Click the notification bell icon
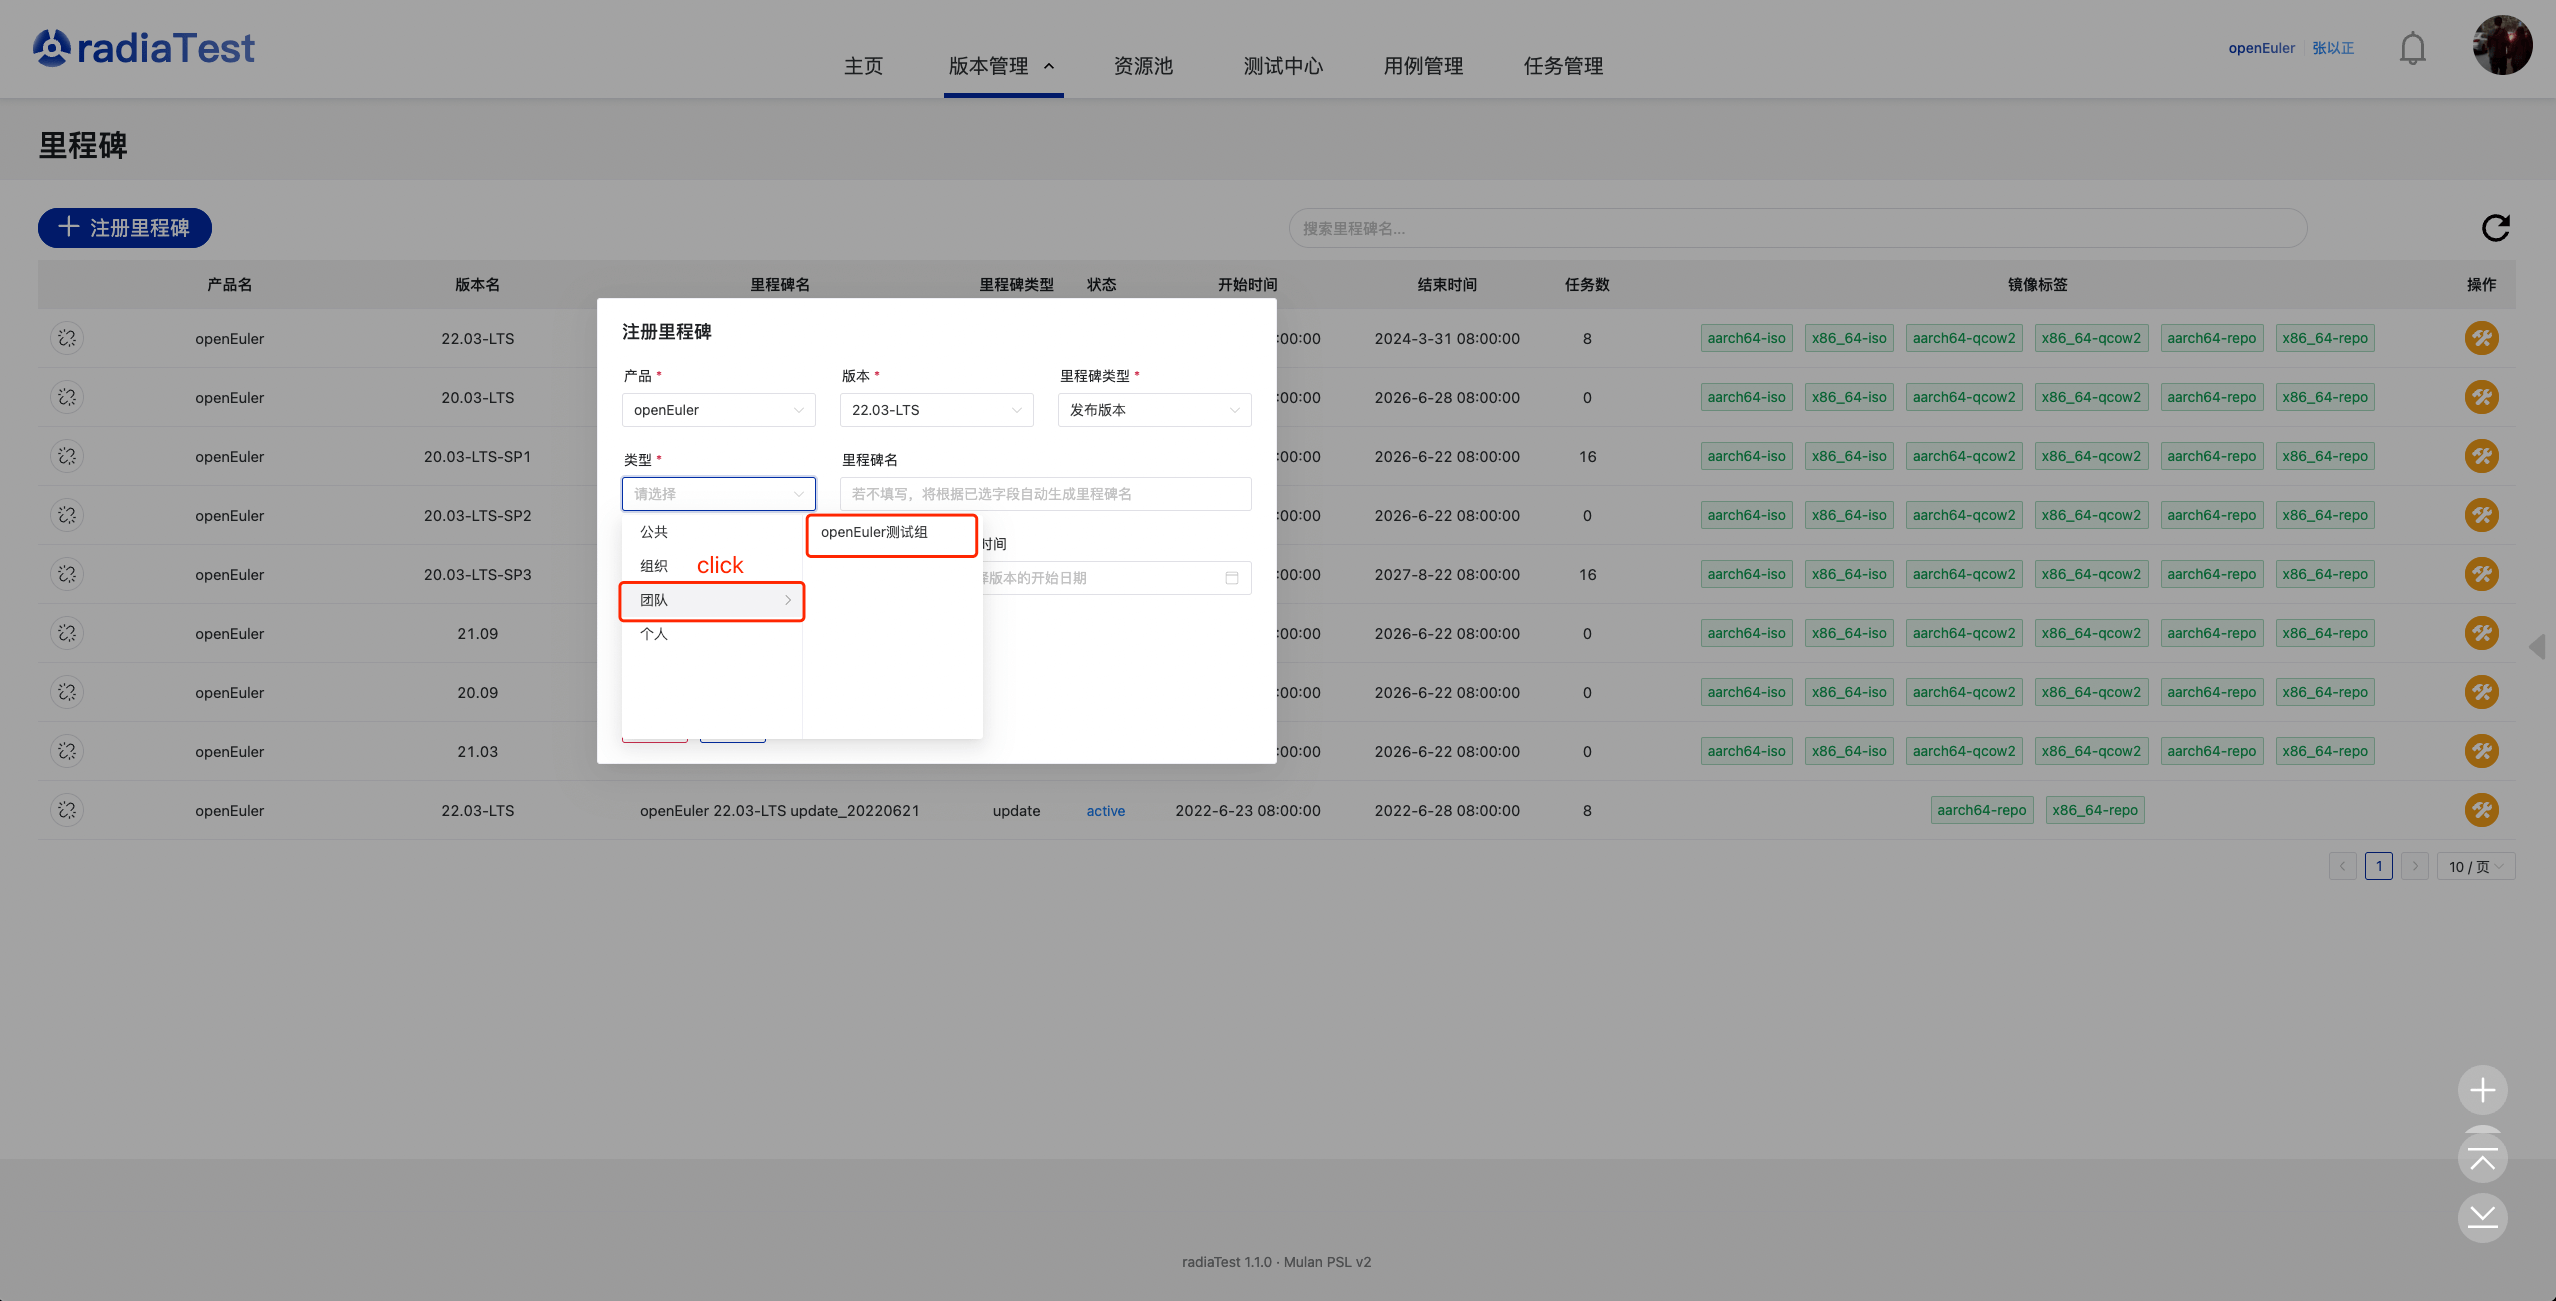The height and width of the screenshot is (1301, 2556). tap(2412, 48)
